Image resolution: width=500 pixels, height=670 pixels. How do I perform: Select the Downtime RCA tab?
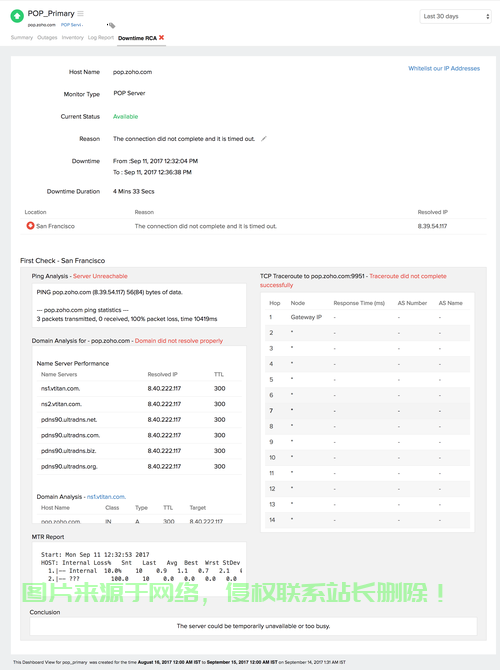137,38
